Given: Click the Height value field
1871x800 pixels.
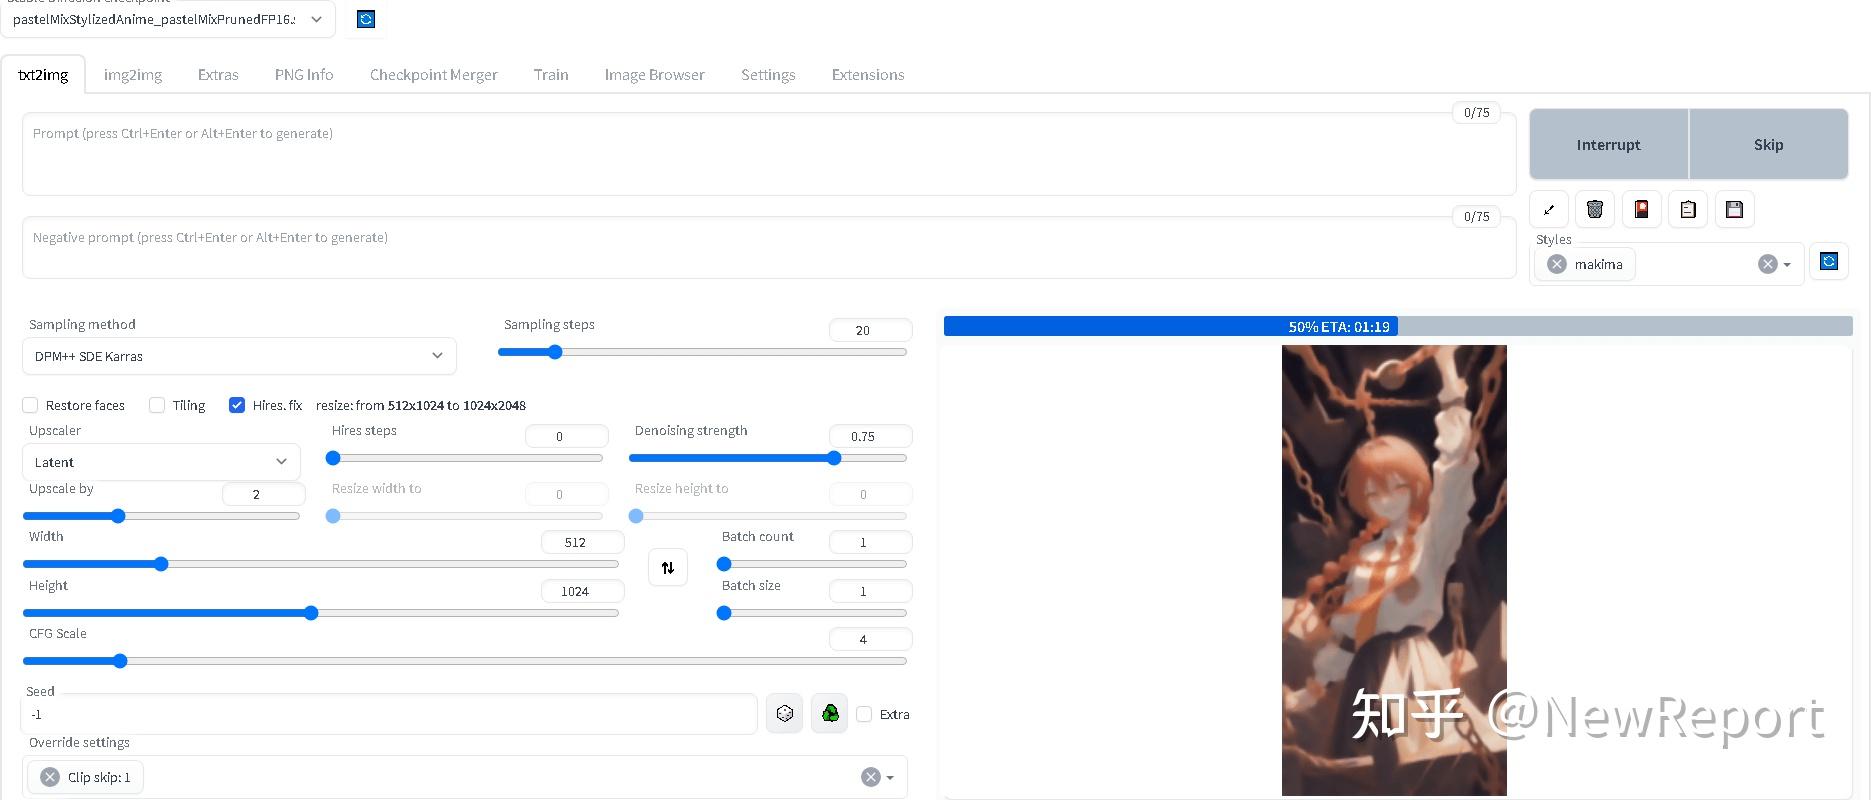Looking at the screenshot, I should click(x=582, y=591).
